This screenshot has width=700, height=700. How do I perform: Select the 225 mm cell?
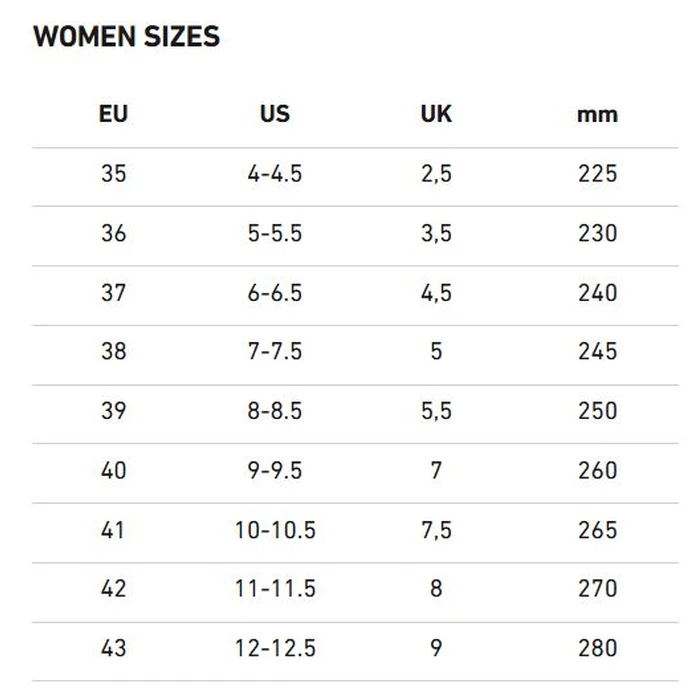[x=597, y=173]
